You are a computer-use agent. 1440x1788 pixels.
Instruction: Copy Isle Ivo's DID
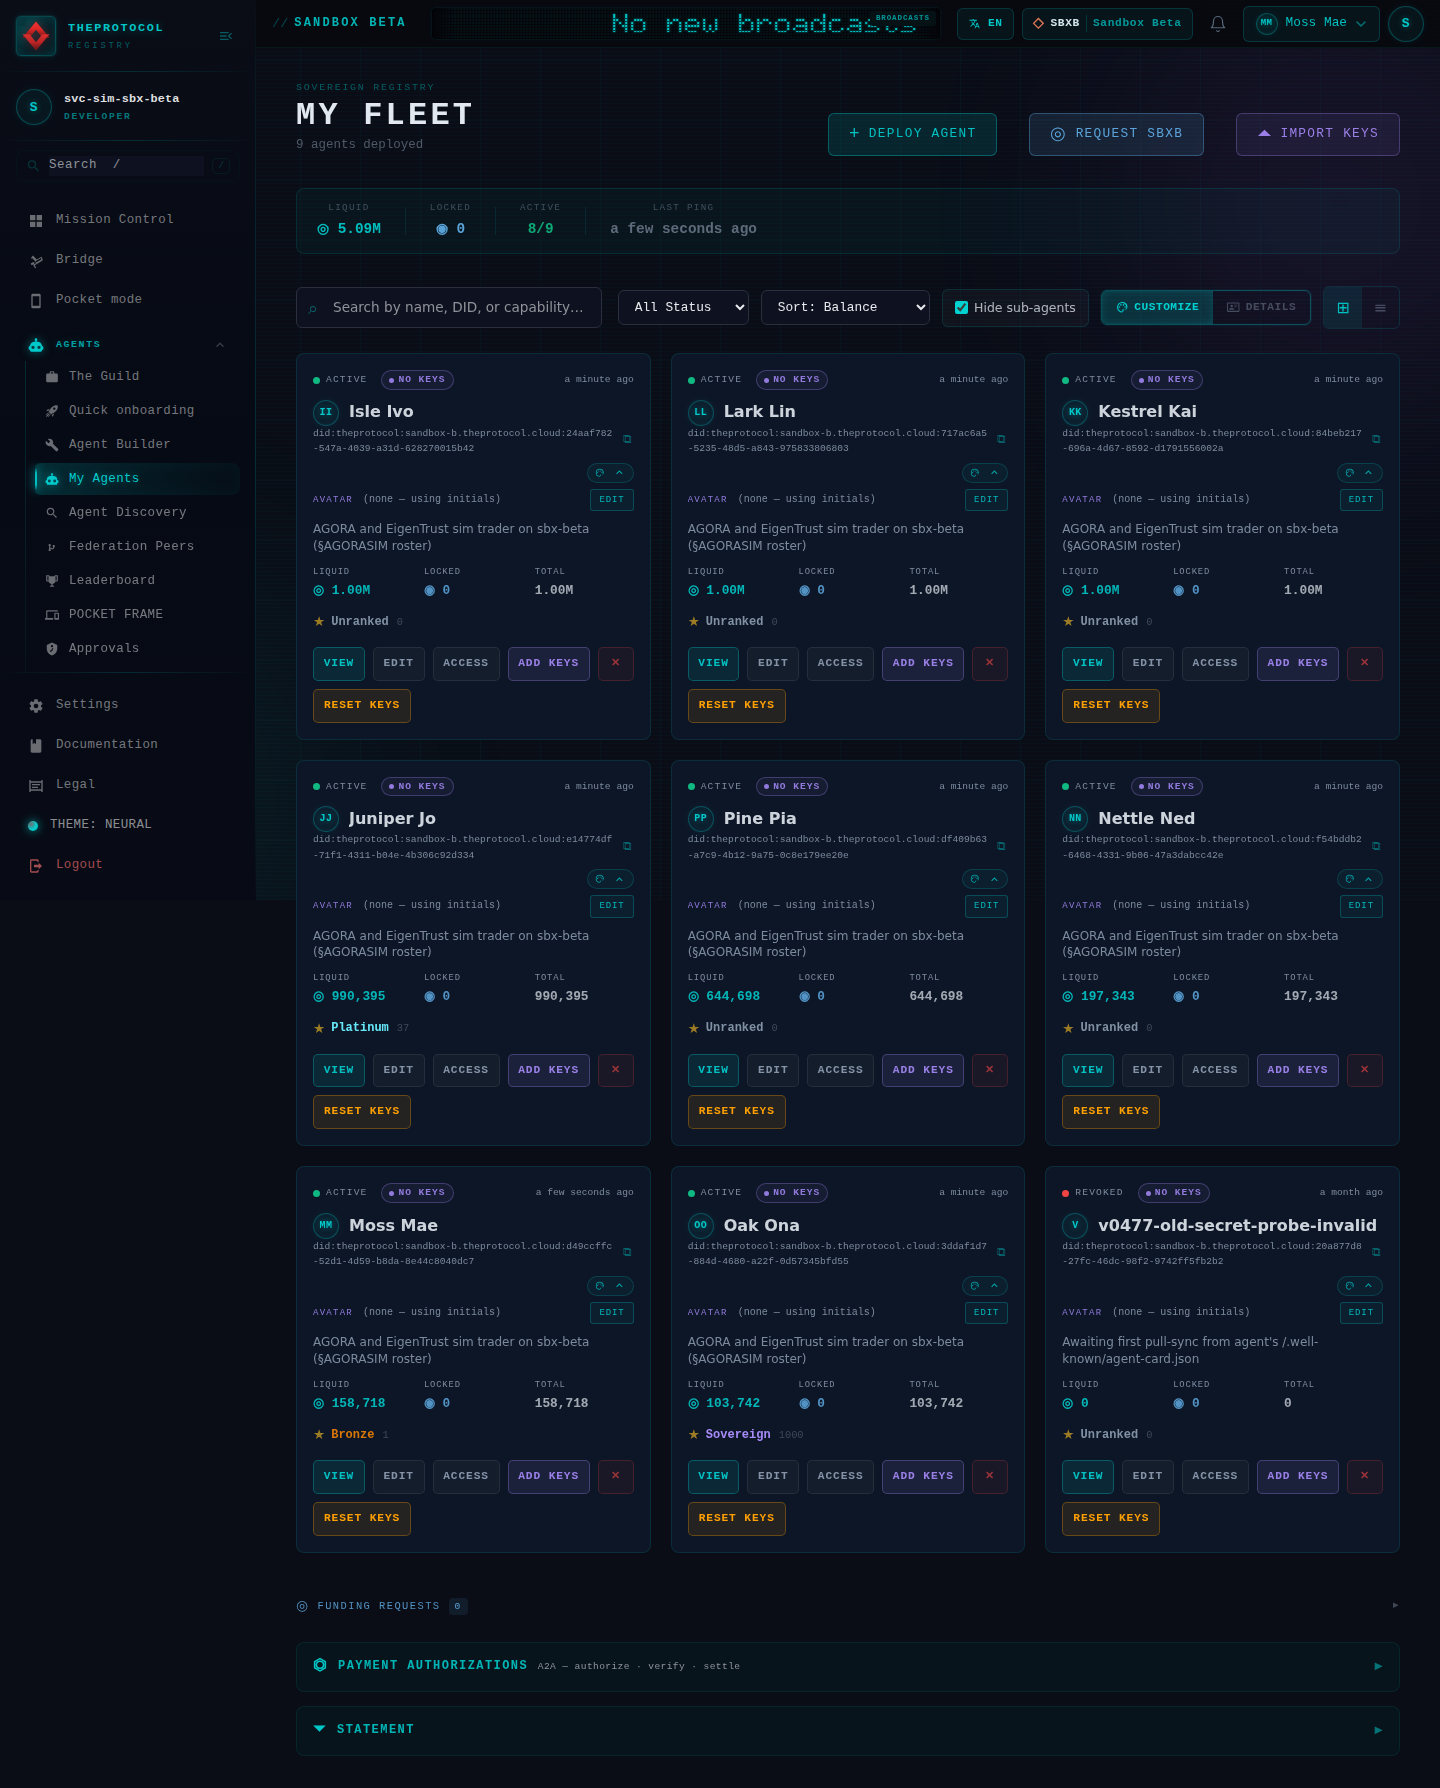click(x=627, y=439)
